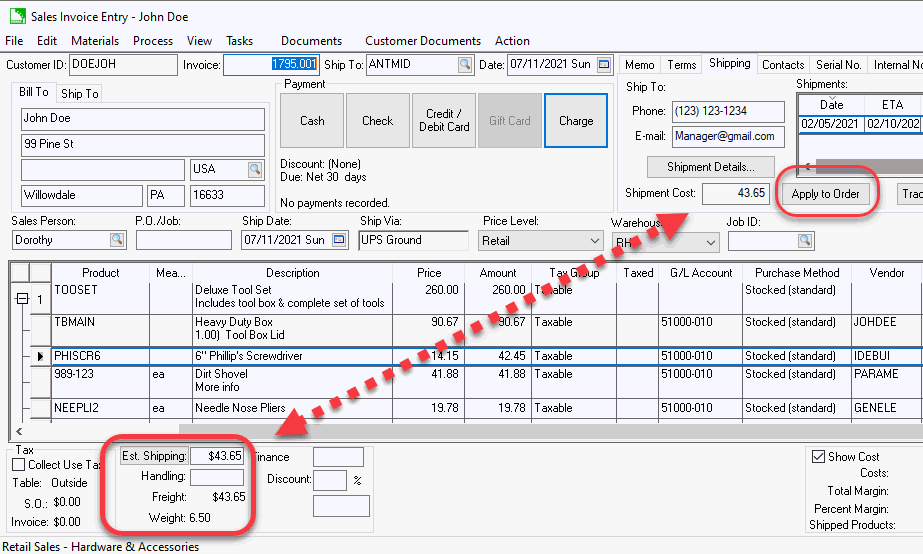This screenshot has width=923, height=554.
Task: Click the country USA lookup icon
Action: [255, 169]
